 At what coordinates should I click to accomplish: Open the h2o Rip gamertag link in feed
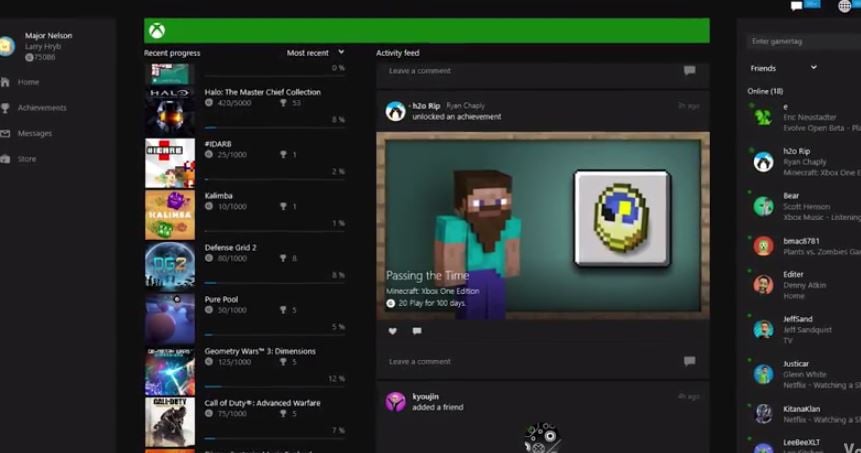click(426, 105)
